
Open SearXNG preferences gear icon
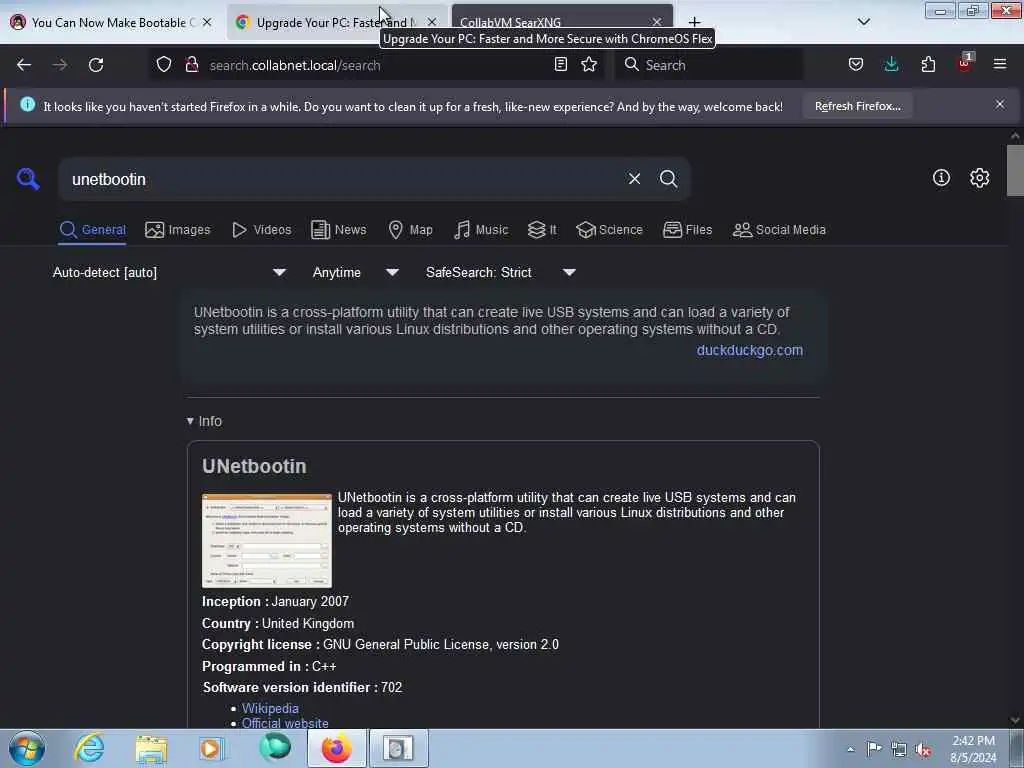979,178
